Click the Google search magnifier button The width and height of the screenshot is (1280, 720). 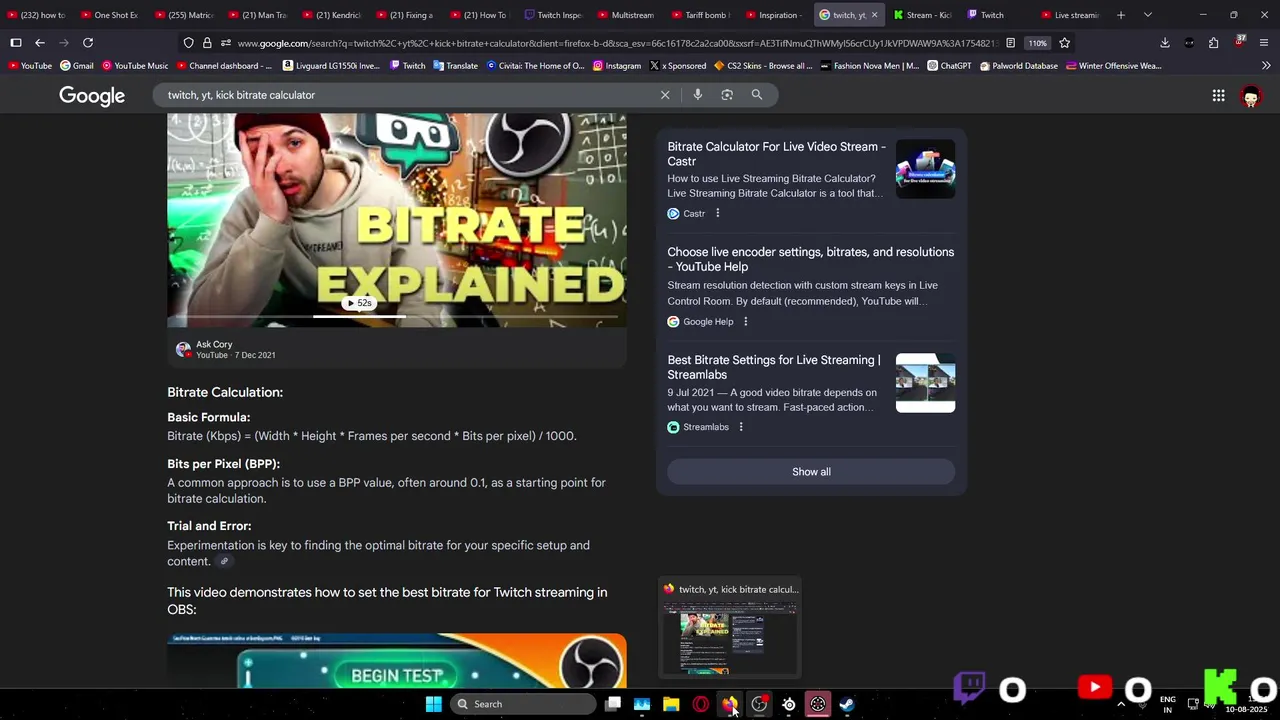pyautogui.click(x=757, y=95)
